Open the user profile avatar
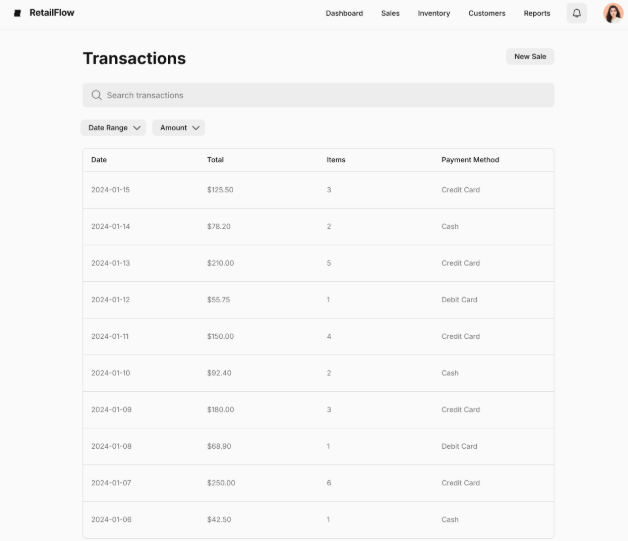 [x=613, y=13]
